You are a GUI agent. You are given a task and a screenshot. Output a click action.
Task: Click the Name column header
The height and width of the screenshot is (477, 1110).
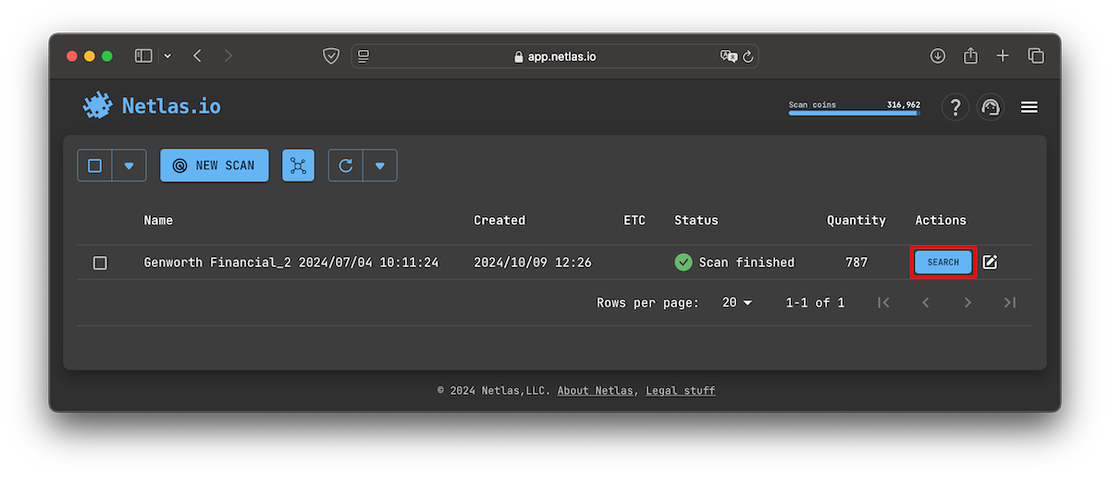click(x=158, y=220)
